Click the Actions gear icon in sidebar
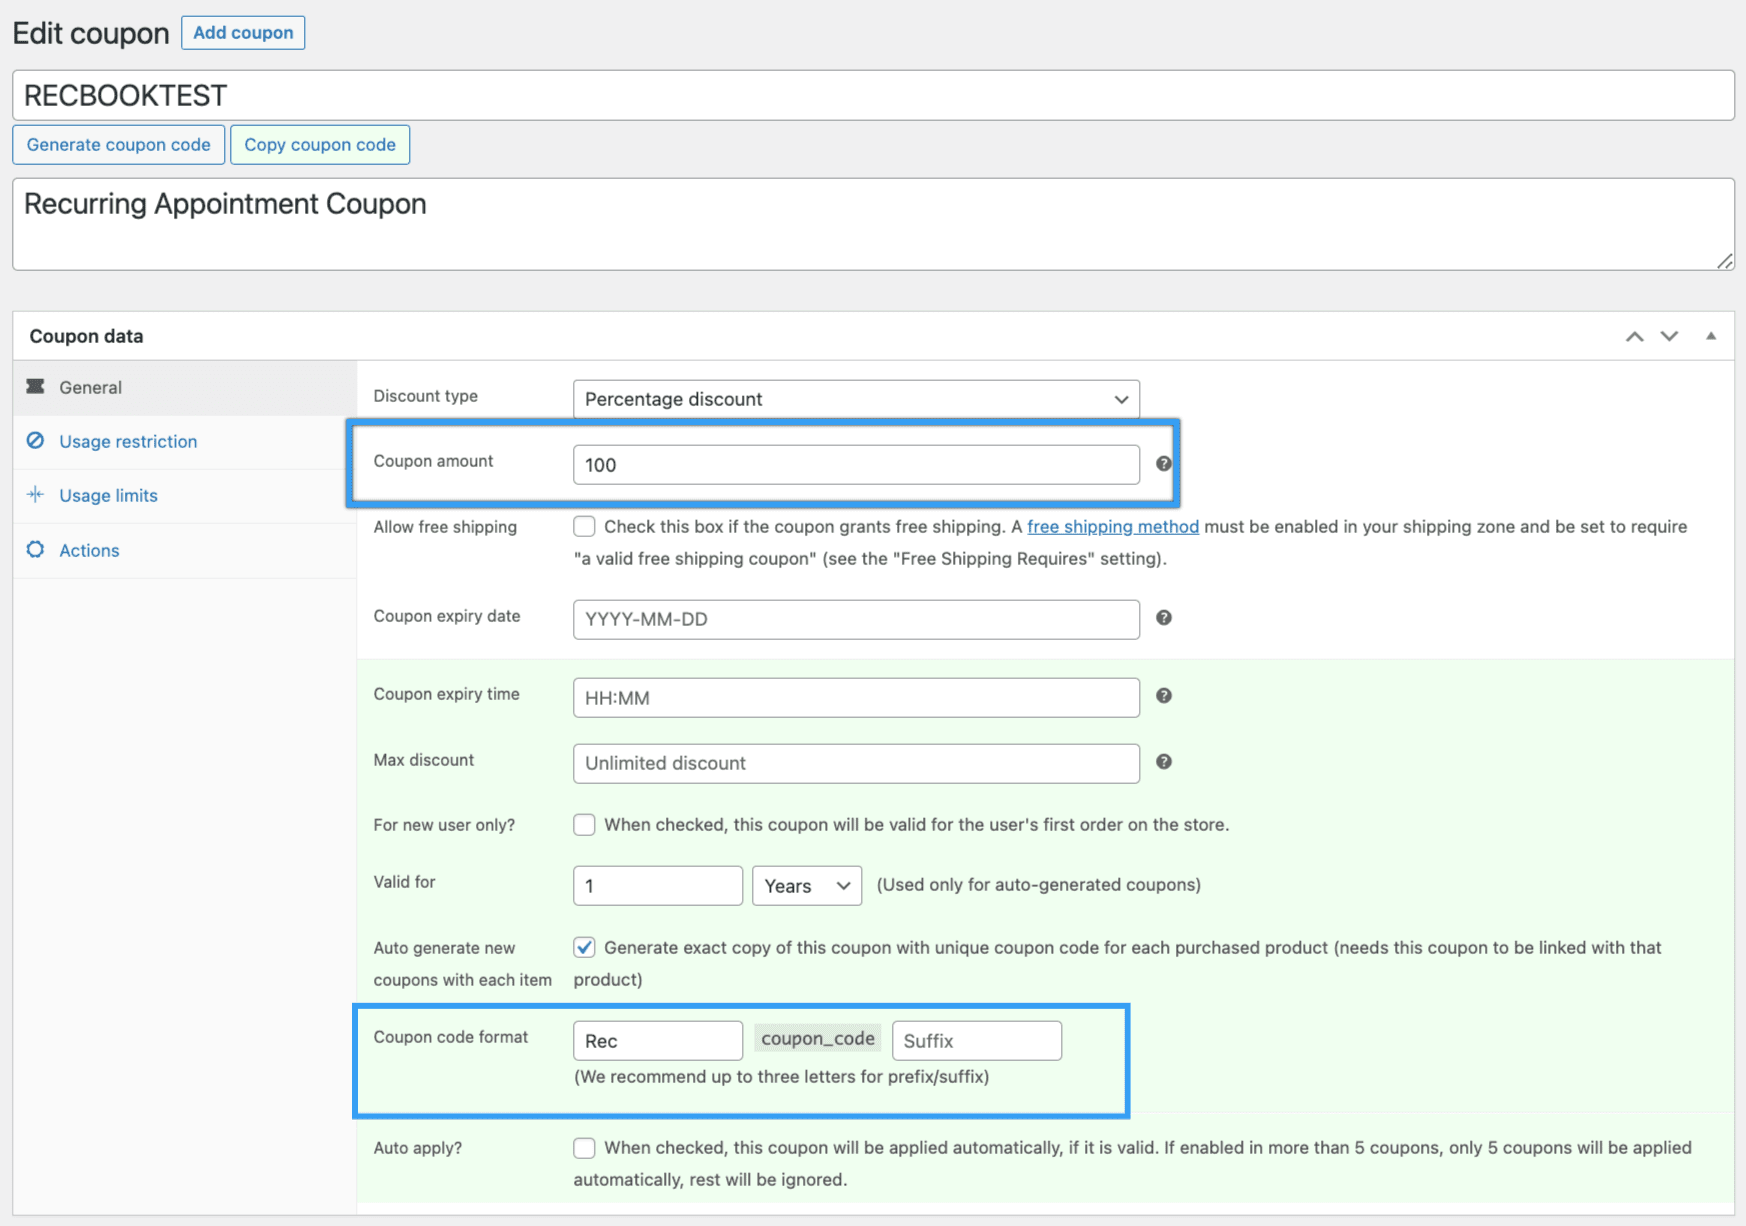This screenshot has height=1226, width=1746. (36, 550)
